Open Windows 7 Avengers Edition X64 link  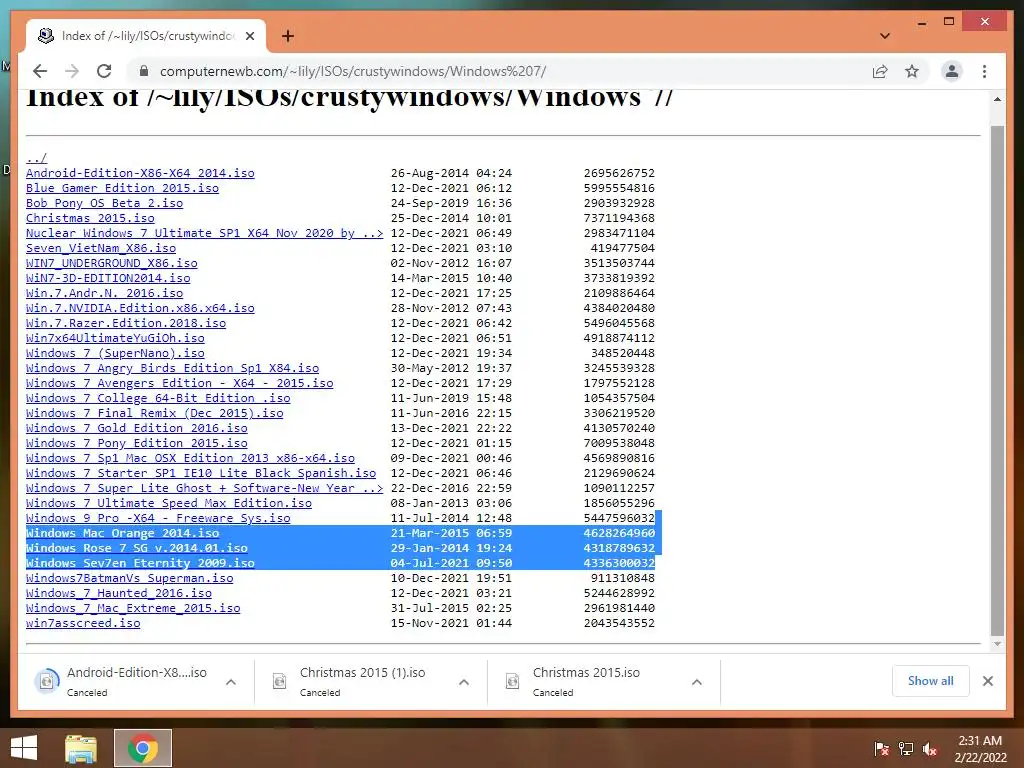pyautogui.click(x=180, y=383)
